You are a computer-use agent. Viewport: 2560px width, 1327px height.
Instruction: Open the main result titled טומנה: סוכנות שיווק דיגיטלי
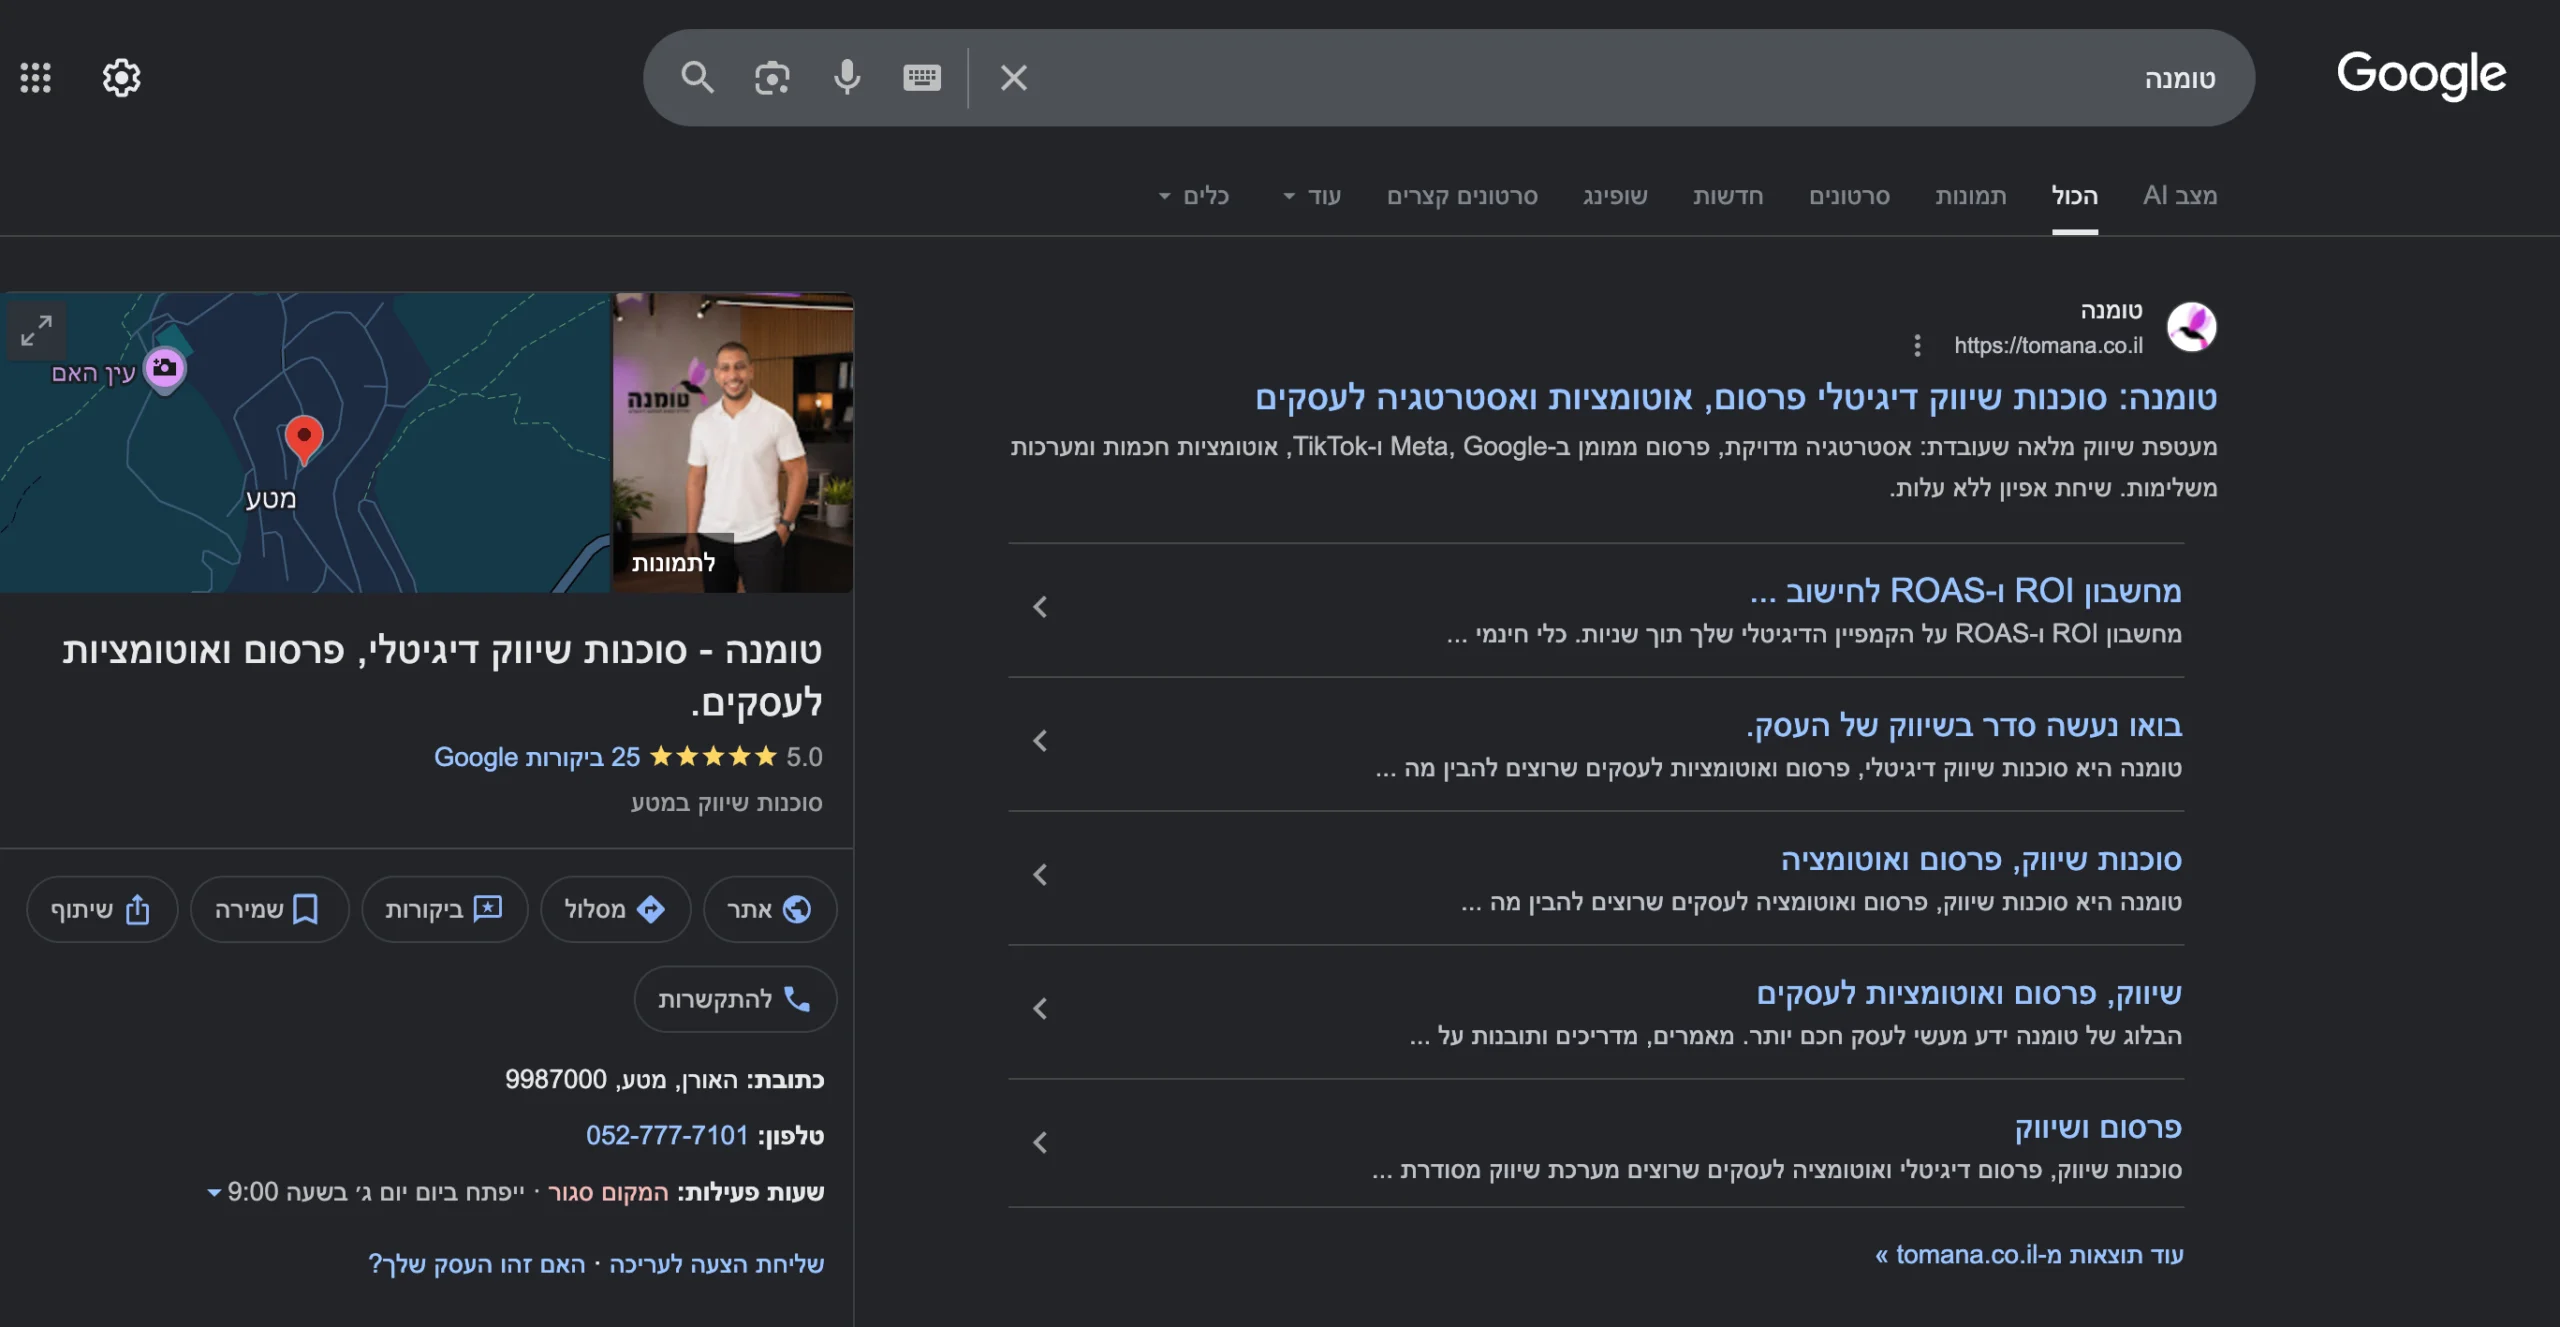(x=1736, y=398)
